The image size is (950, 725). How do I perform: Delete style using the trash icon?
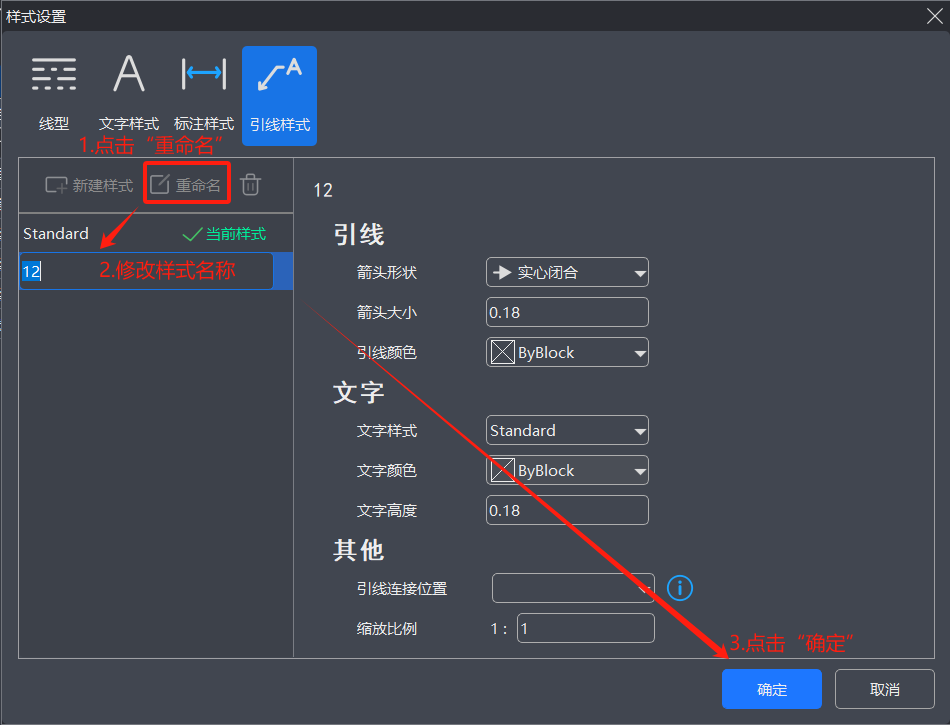[251, 185]
